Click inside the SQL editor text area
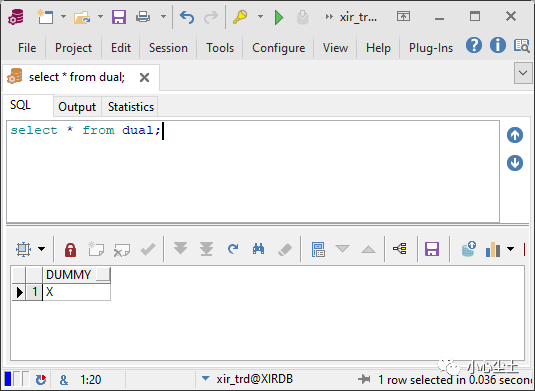The width and height of the screenshot is (535, 391). click(x=253, y=172)
